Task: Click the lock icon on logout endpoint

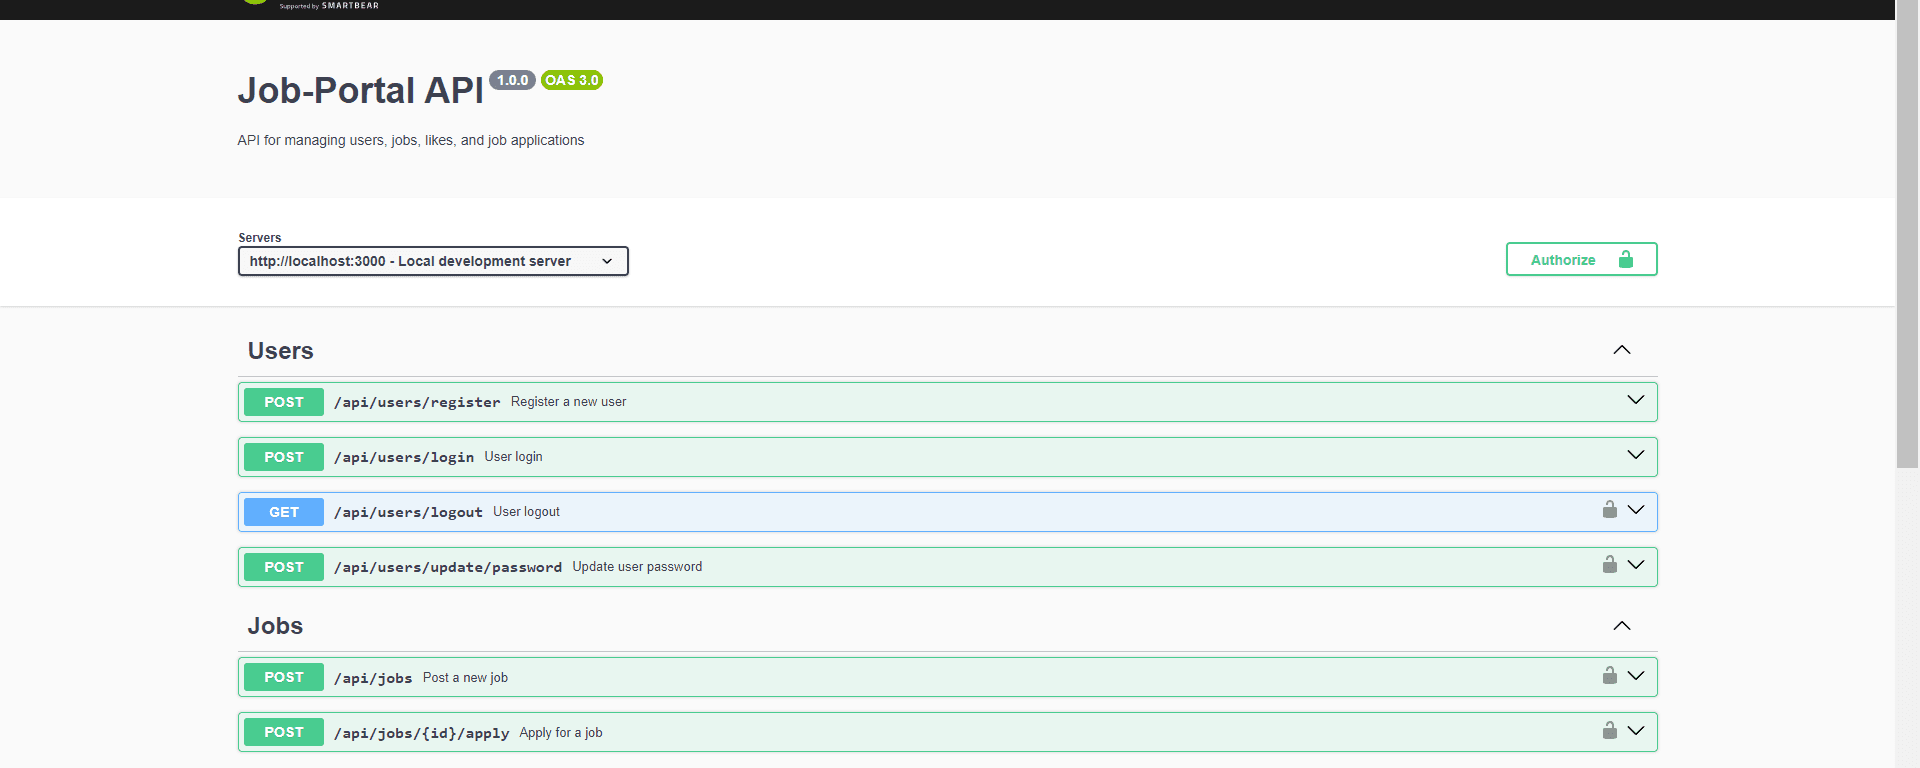Action: (1610, 510)
